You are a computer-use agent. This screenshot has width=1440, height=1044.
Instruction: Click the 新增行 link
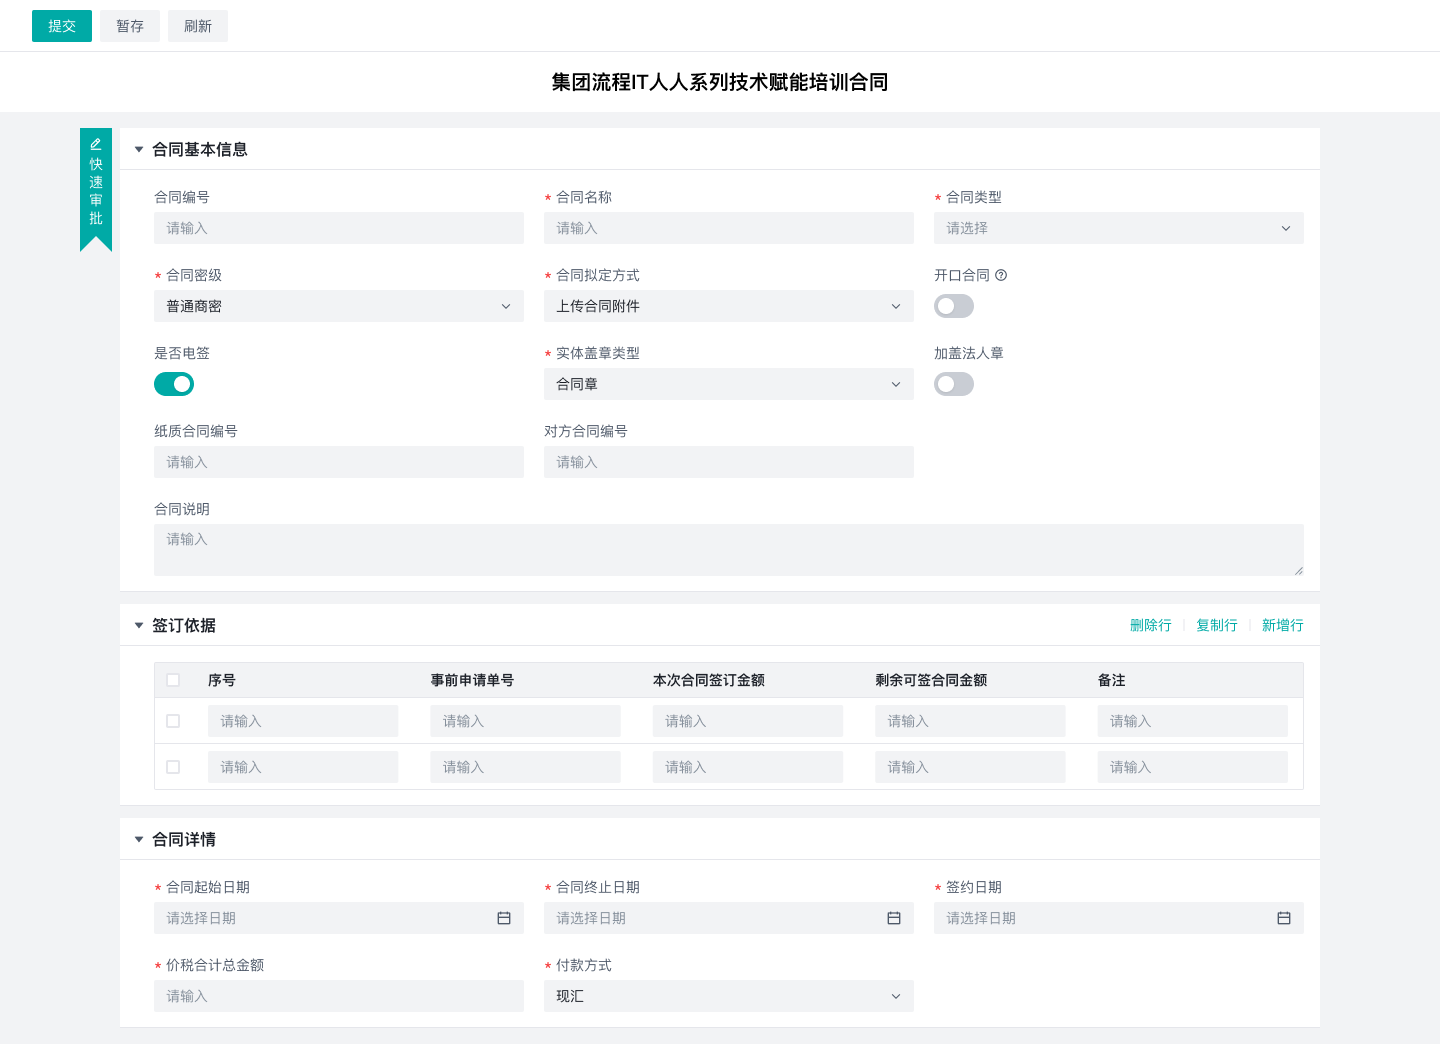(1282, 625)
